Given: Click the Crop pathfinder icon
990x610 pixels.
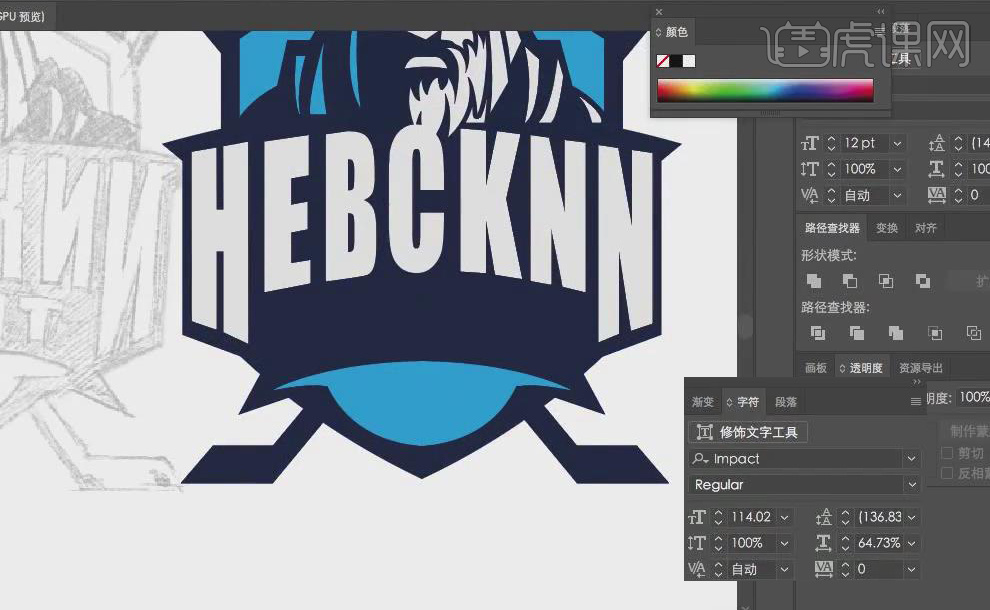Looking at the screenshot, I should [x=934, y=333].
